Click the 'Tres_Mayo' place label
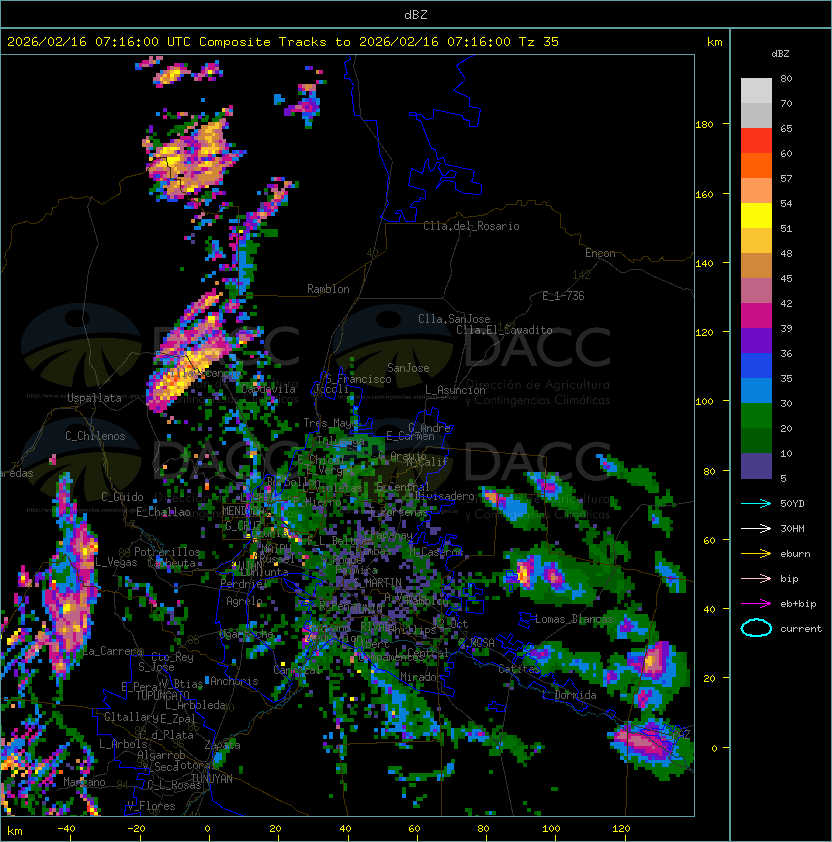 pyautogui.click(x=330, y=423)
